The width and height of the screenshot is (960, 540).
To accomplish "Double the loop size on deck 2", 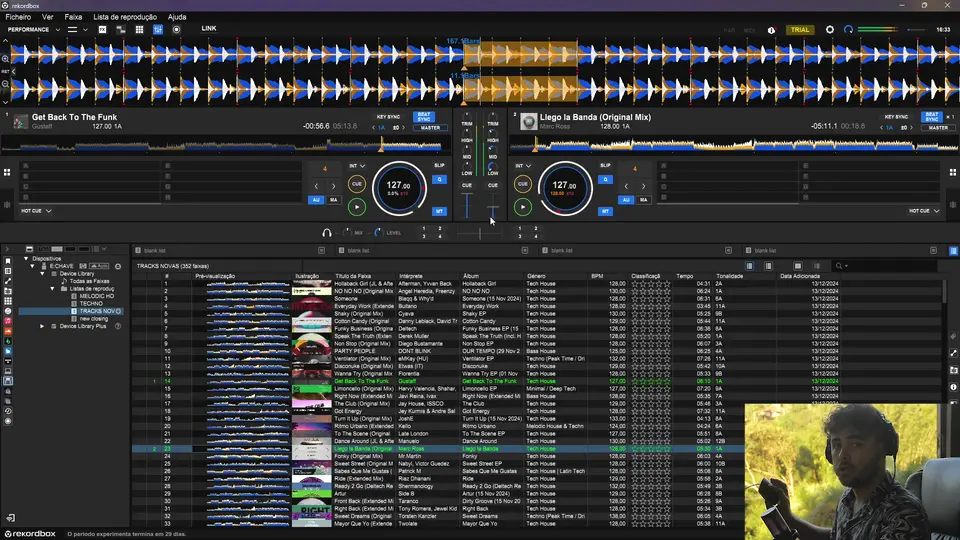I will [x=643, y=186].
